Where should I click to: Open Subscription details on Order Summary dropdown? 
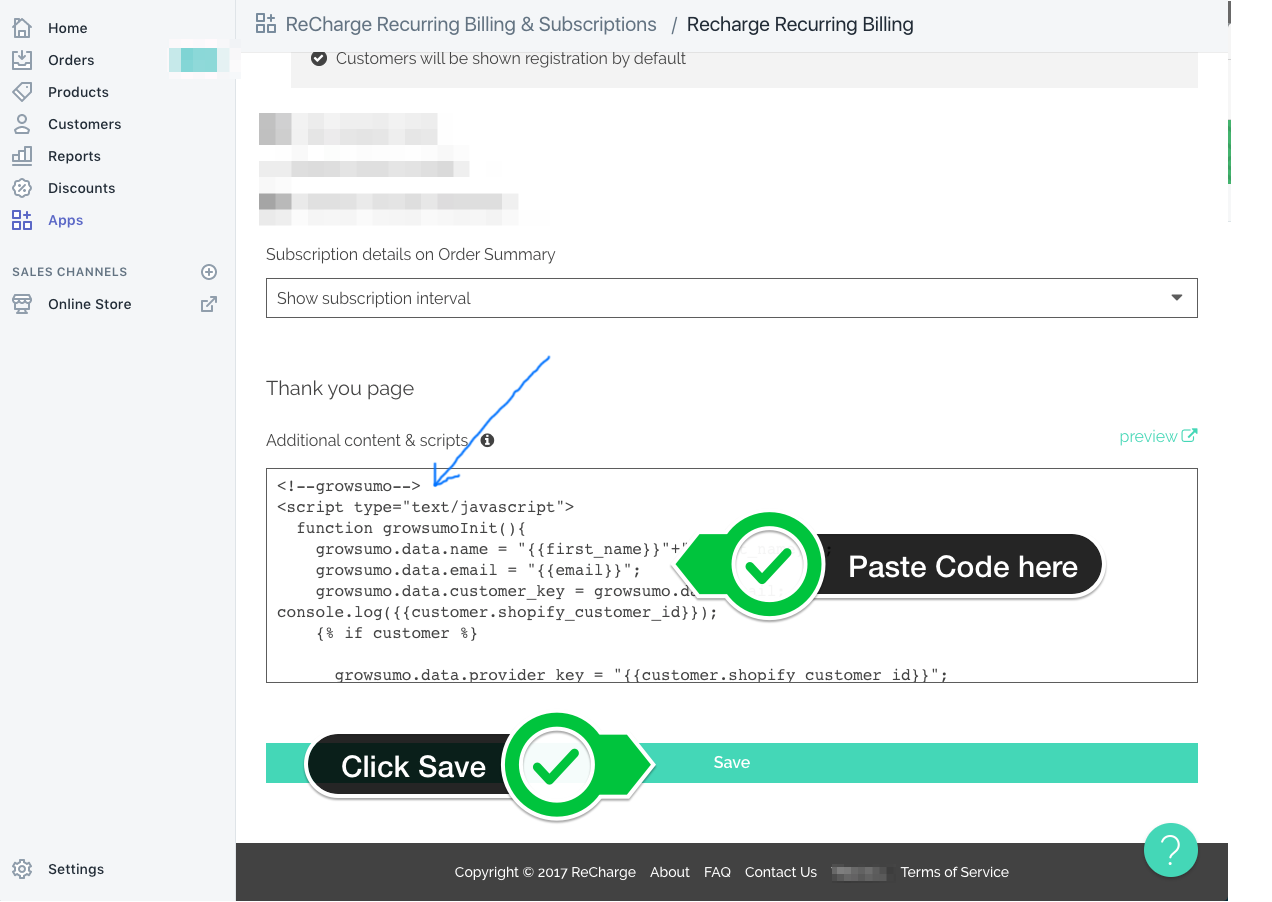click(731, 298)
